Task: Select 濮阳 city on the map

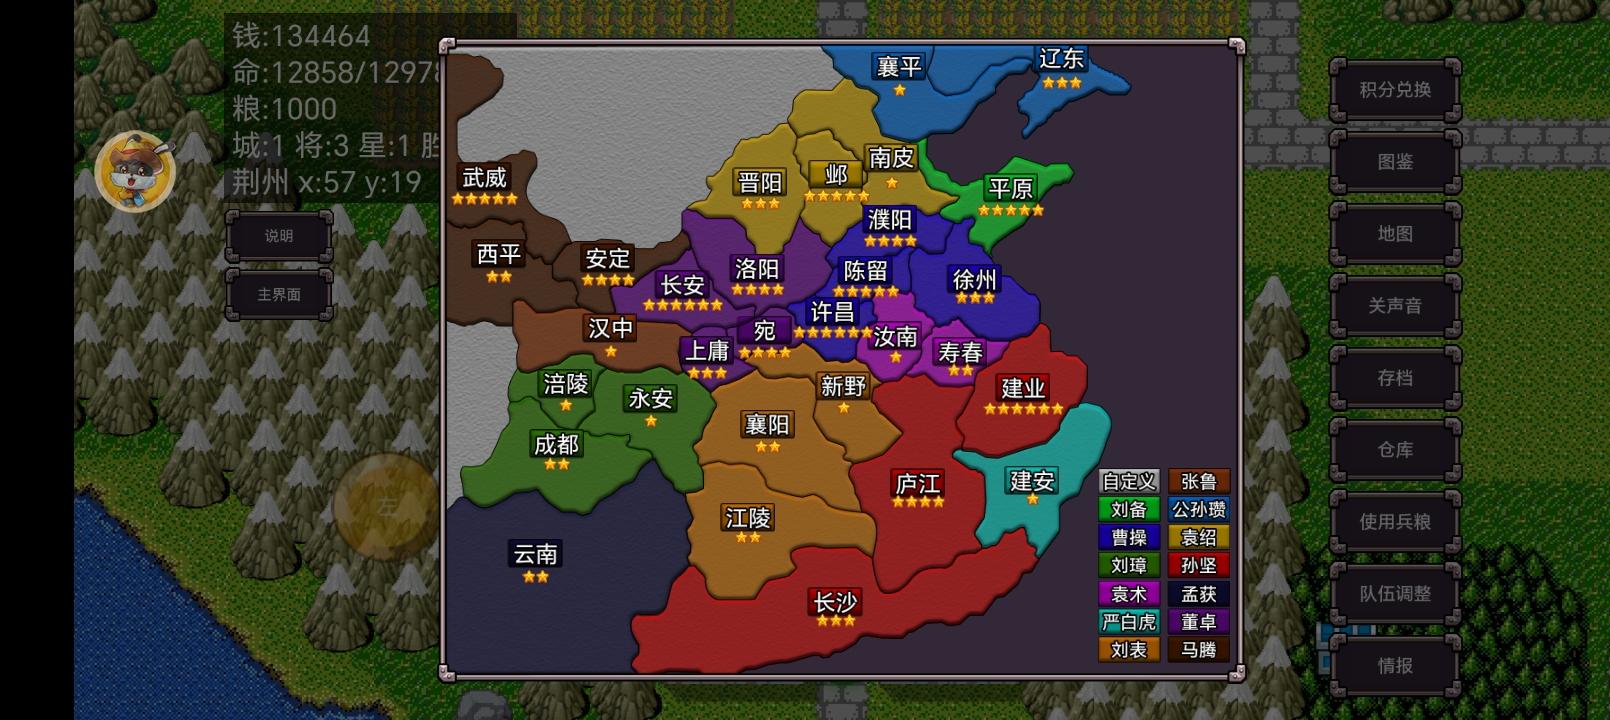Action: click(890, 220)
